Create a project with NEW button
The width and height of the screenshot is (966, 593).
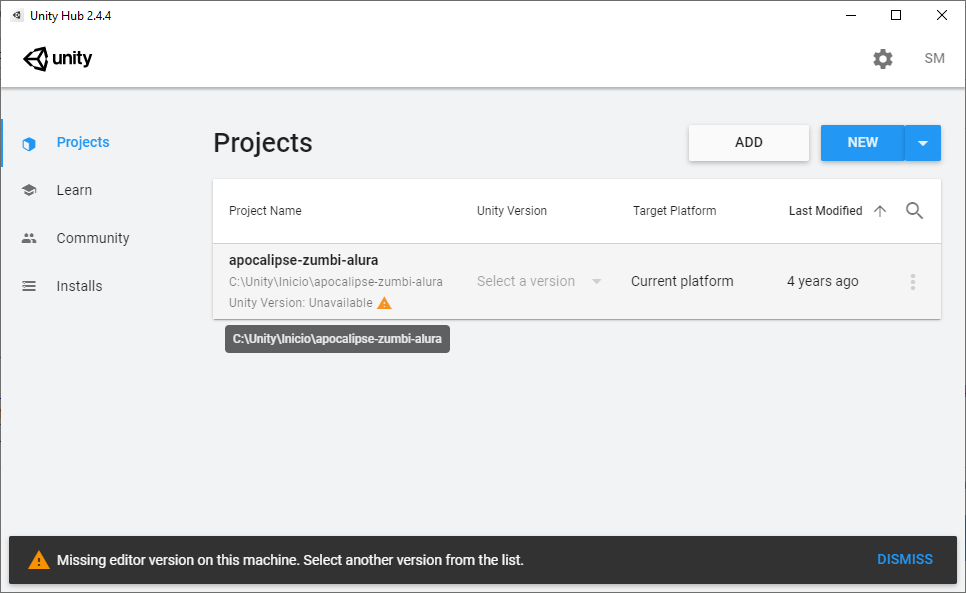(x=862, y=143)
